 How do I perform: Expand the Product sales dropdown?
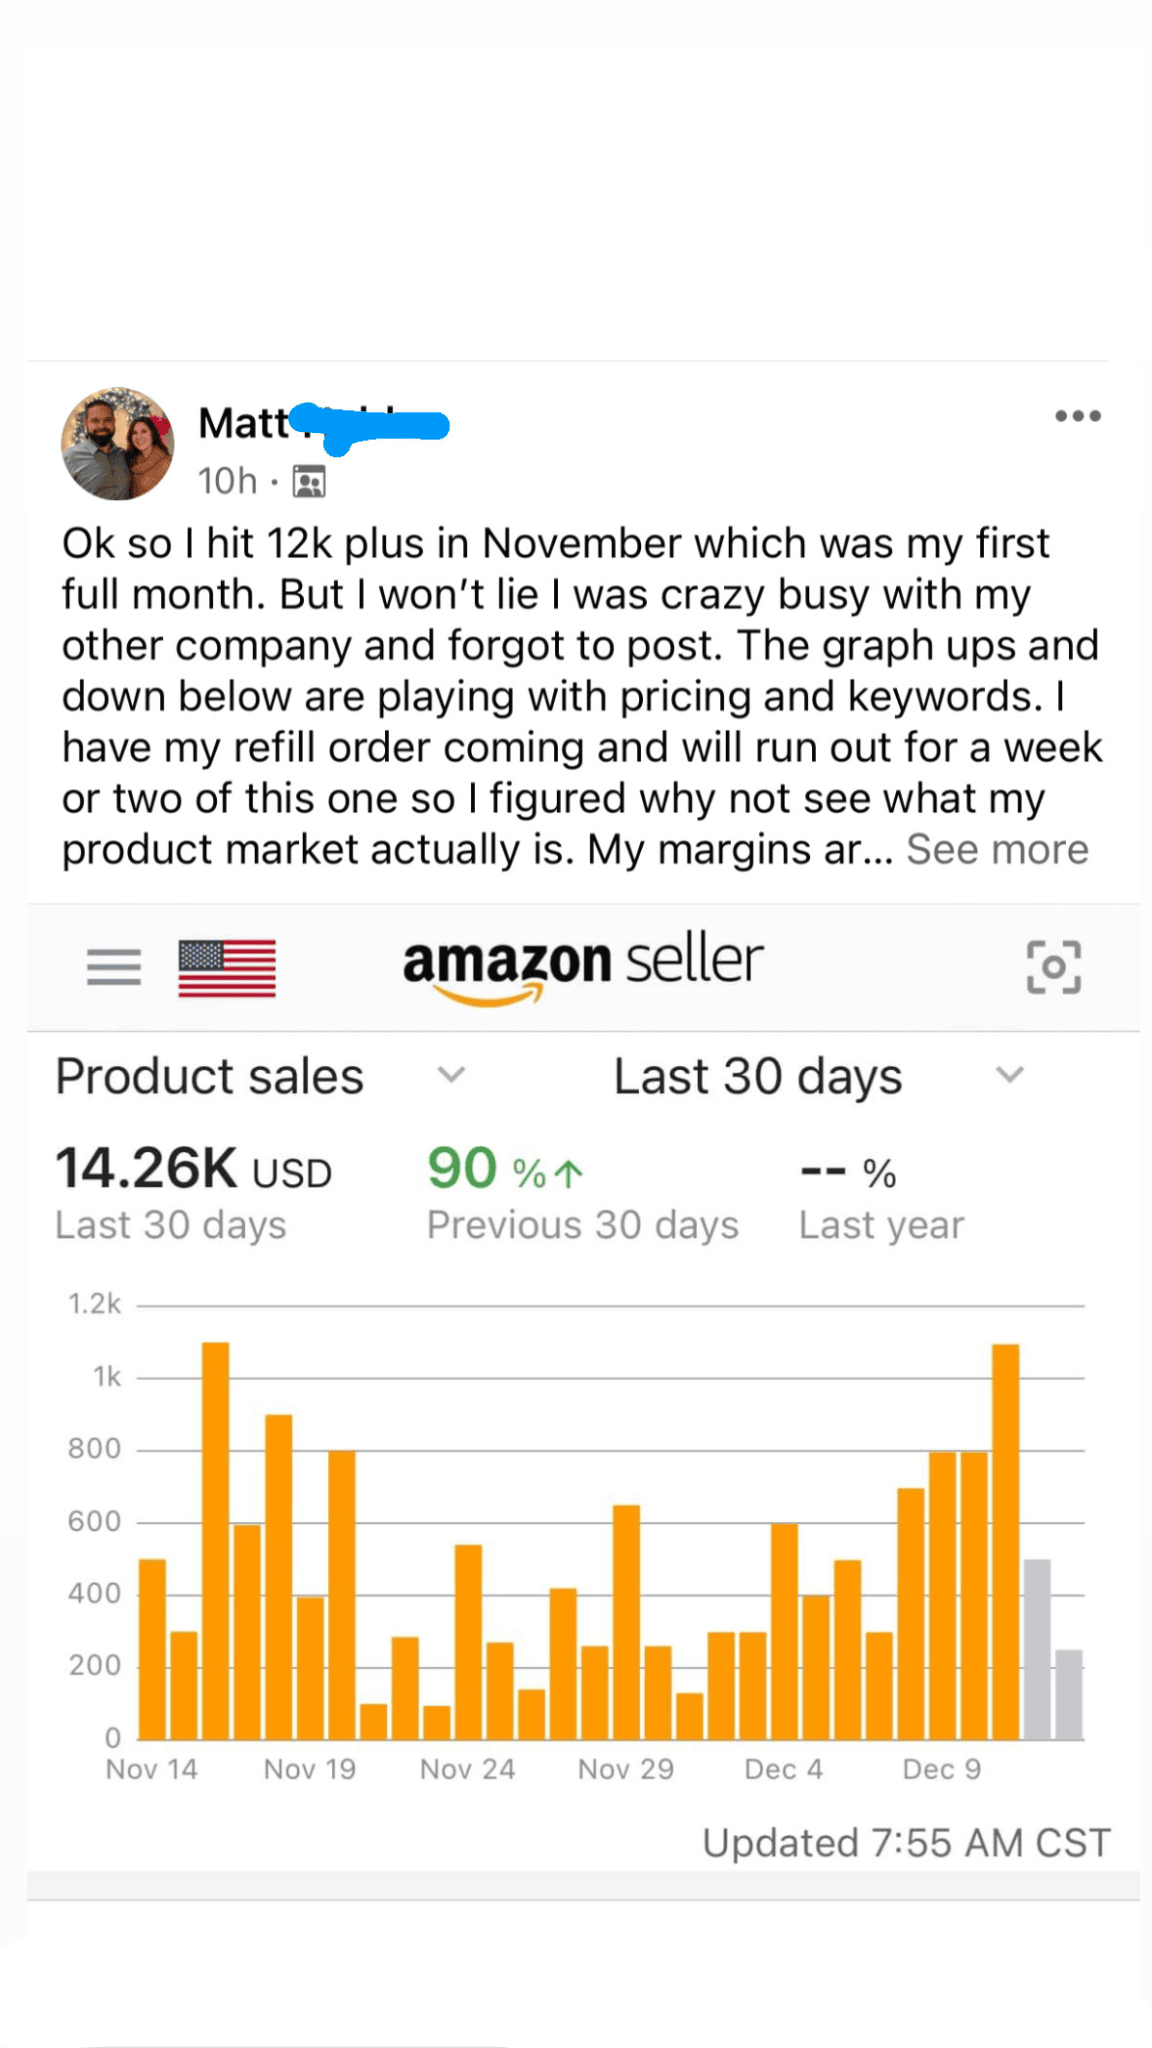[452, 1076]
